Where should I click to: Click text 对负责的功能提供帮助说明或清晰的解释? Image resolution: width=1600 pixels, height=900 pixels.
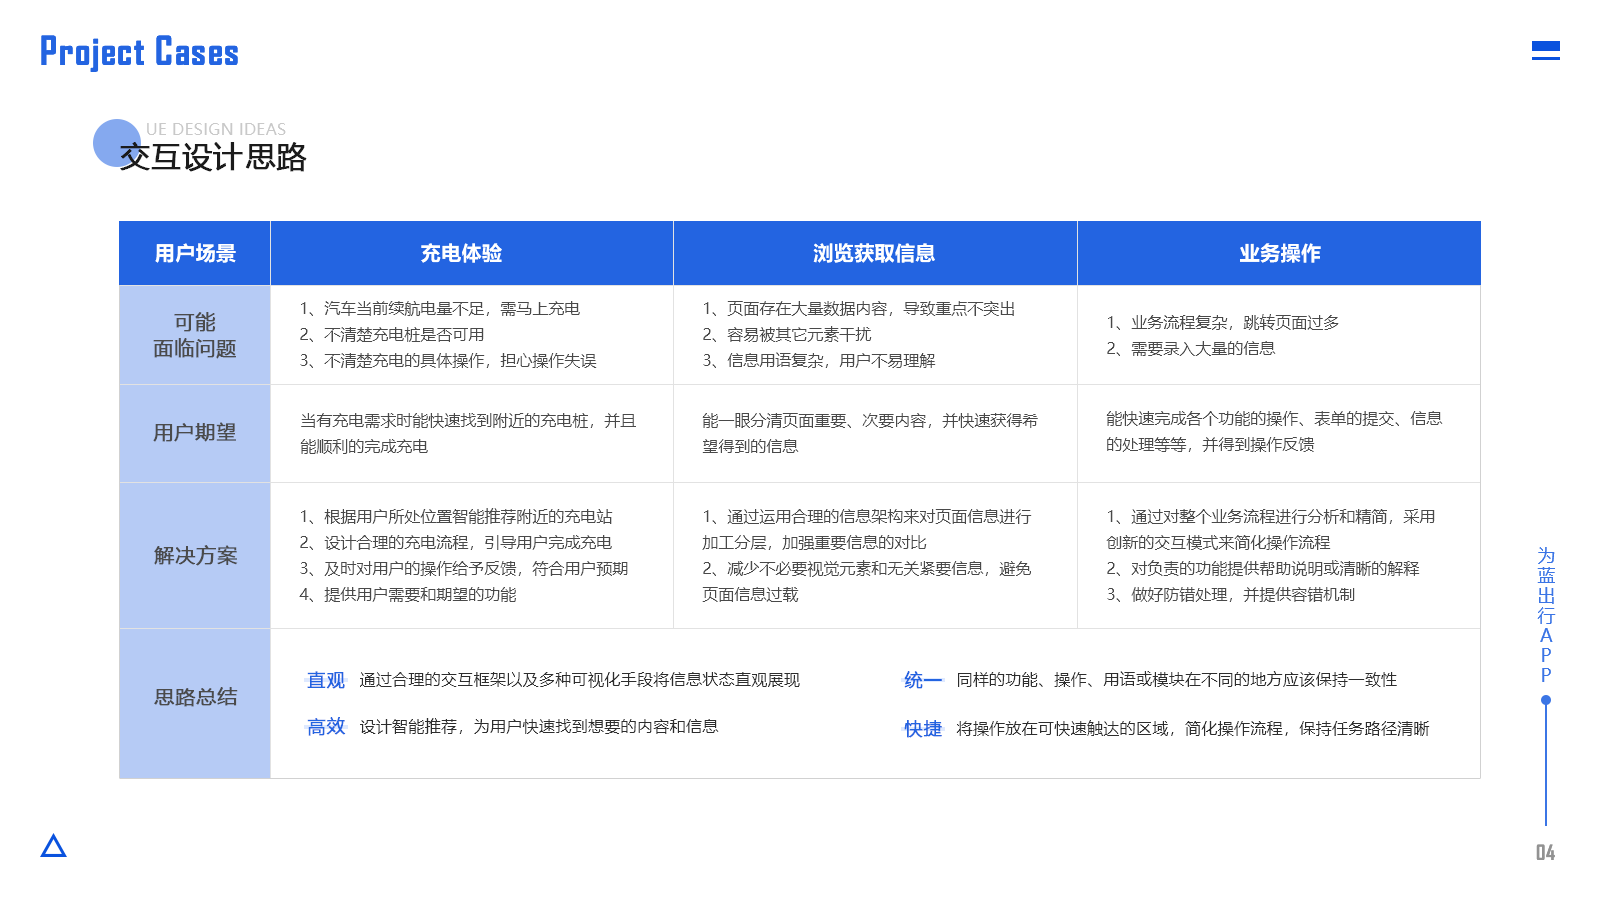point(1275,569)
